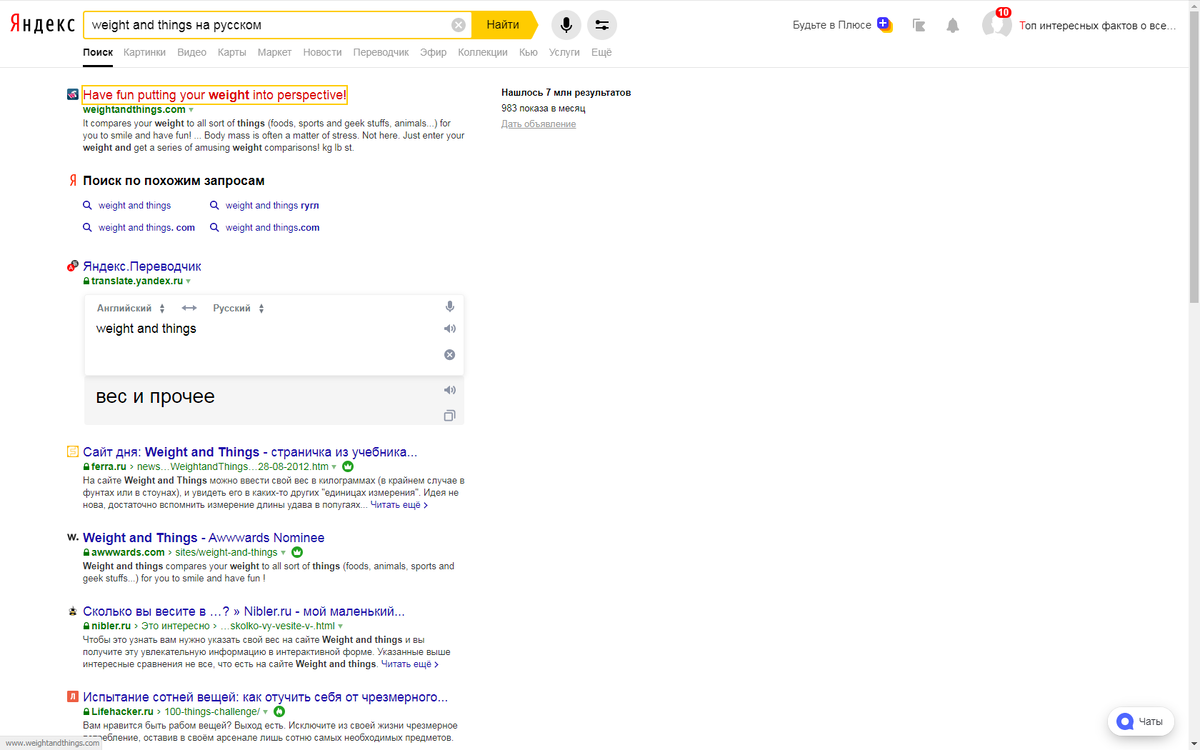This screenshot has height=750, width=1200.
Task: Click 'Топ интересных фактов' notification text
Action: tap(1097, 25)
